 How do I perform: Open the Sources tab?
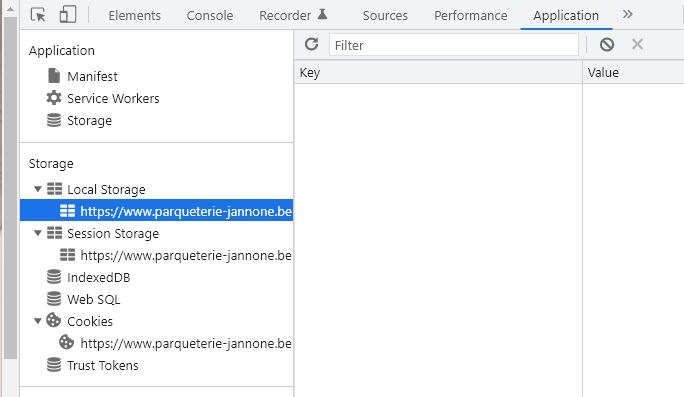click(385, 15)
